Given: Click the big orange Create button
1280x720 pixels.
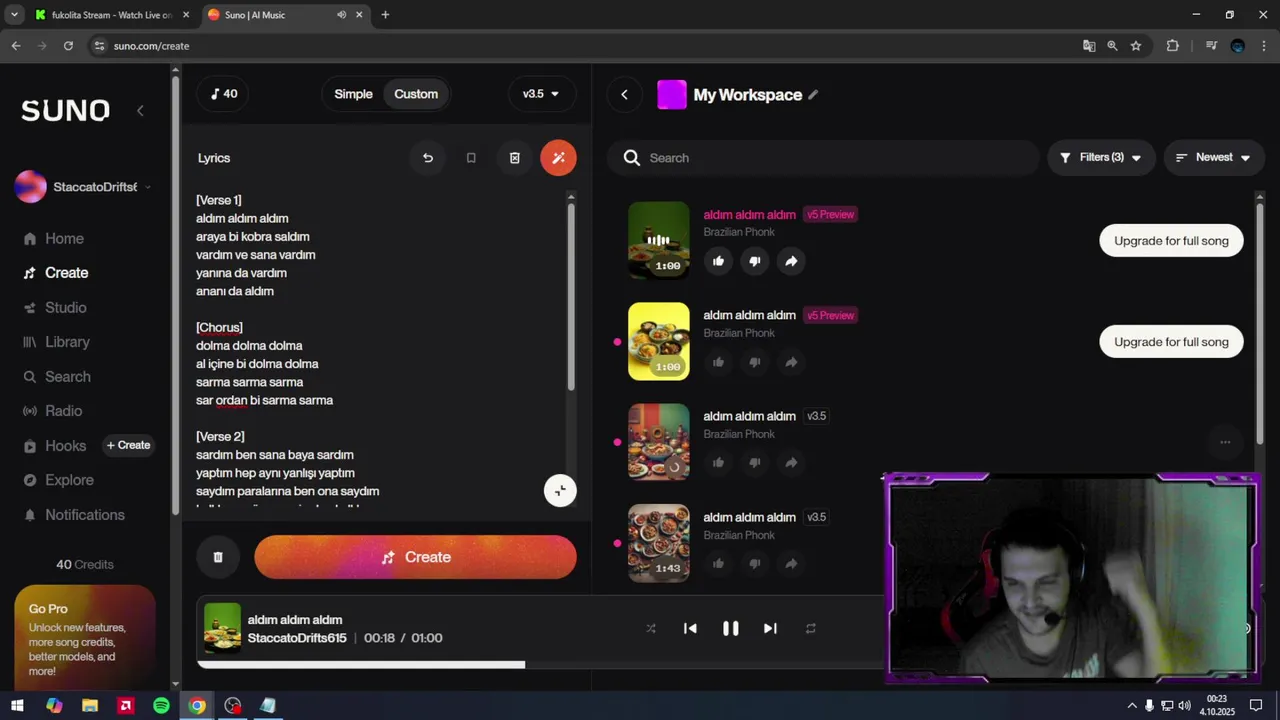Looking at the screenshot, I should pos(415,557).
